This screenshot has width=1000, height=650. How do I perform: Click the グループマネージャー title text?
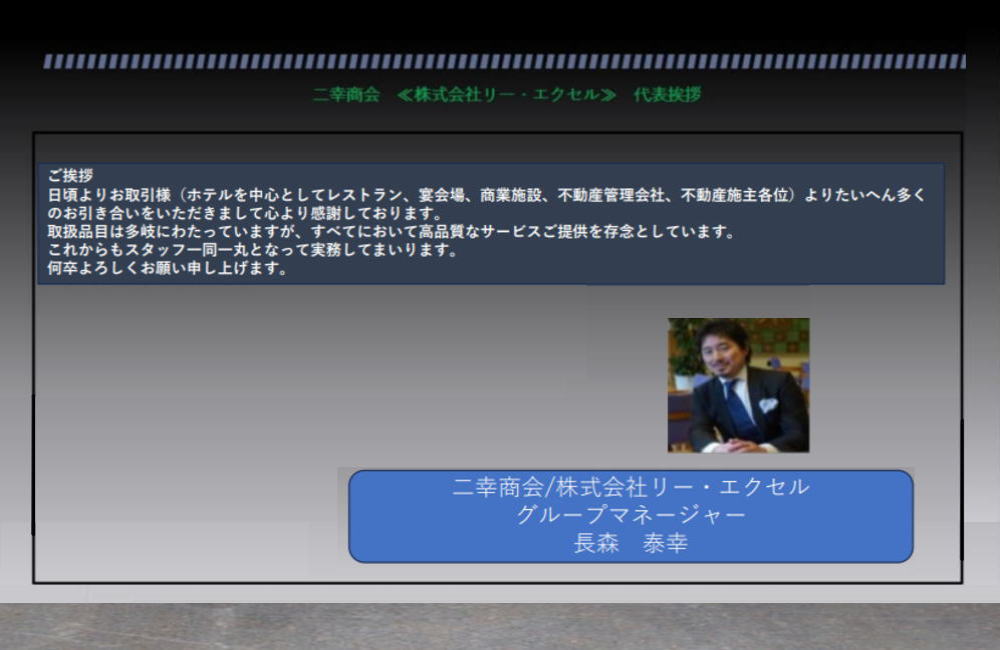pos(631,515)
